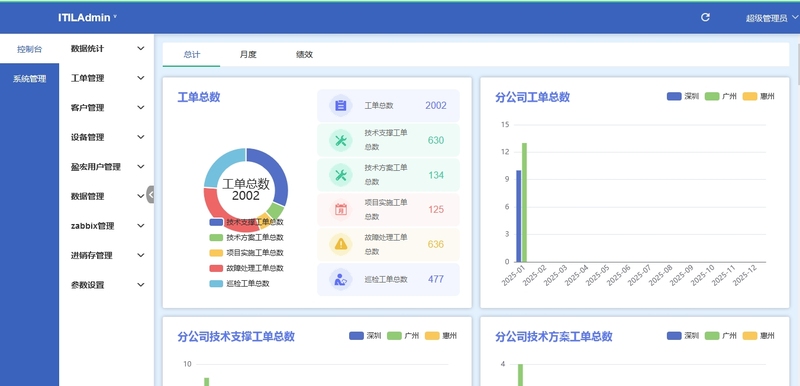Click the refresh icon in the header
The image size is (800, 386).
(x=705, y=17)
